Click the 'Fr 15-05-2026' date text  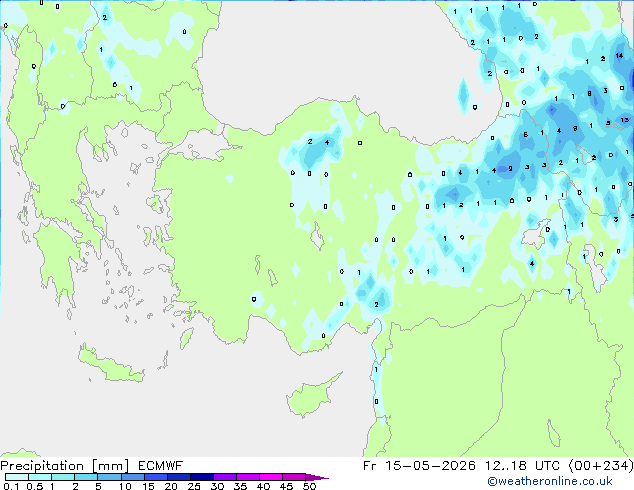(419, 466)
